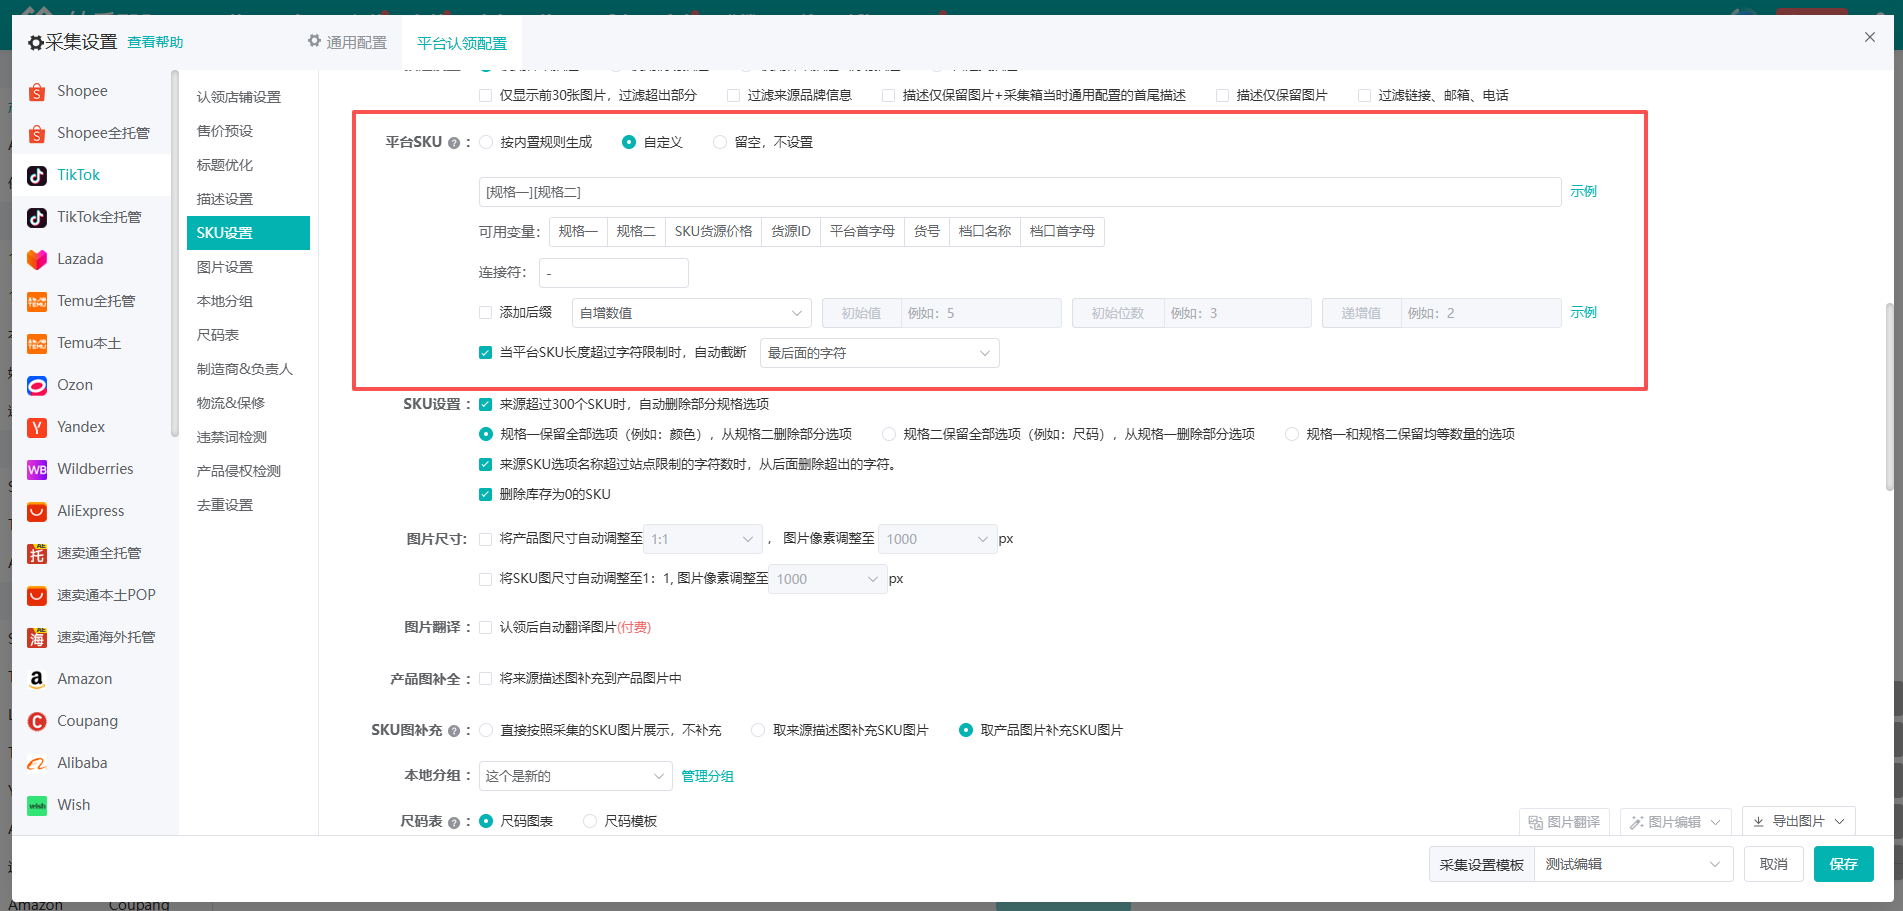Enable 认领后自动翻译图片 checkbox
Viewport: 1903px width, 911px height.
(485, 627)
